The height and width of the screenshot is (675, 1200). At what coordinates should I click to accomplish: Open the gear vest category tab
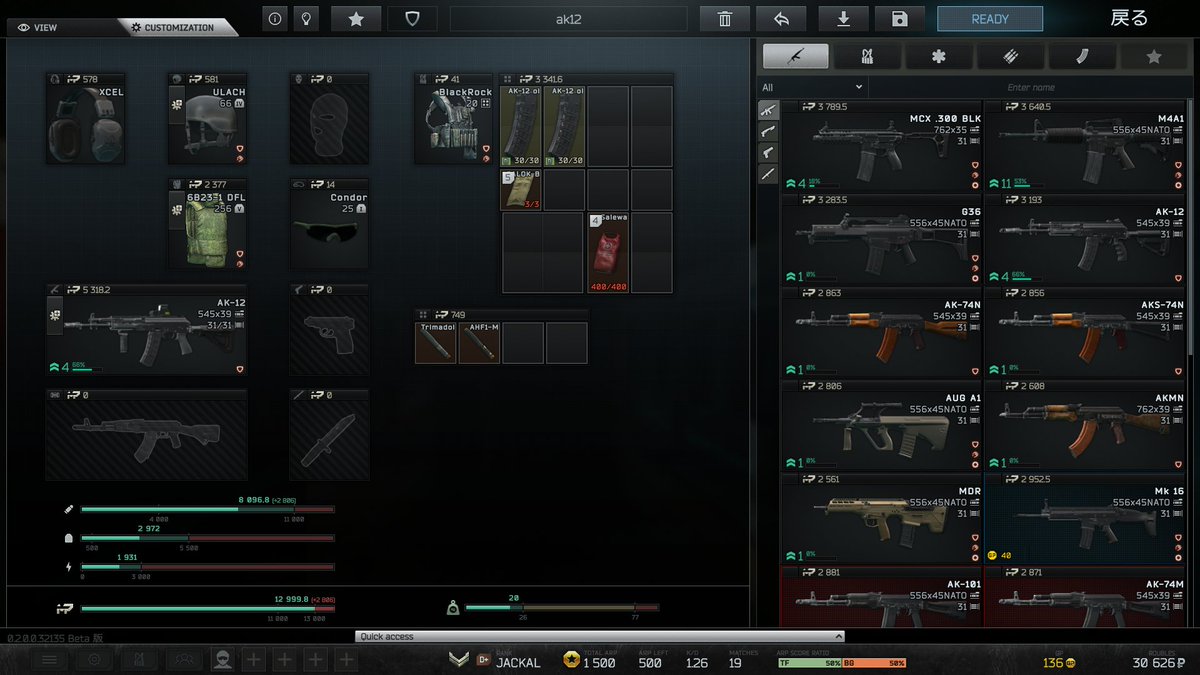(x=867, y=57)
